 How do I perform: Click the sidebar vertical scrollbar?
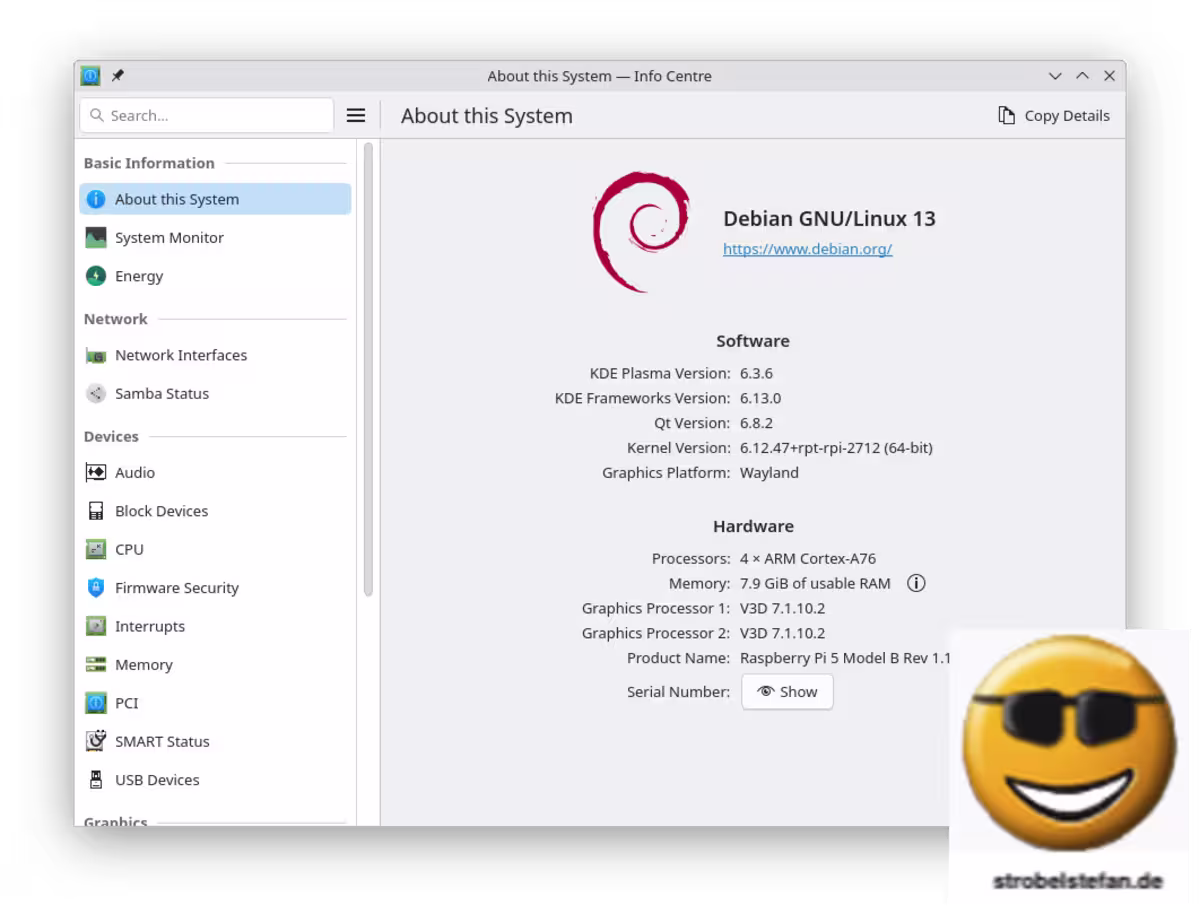click(368, 370)
